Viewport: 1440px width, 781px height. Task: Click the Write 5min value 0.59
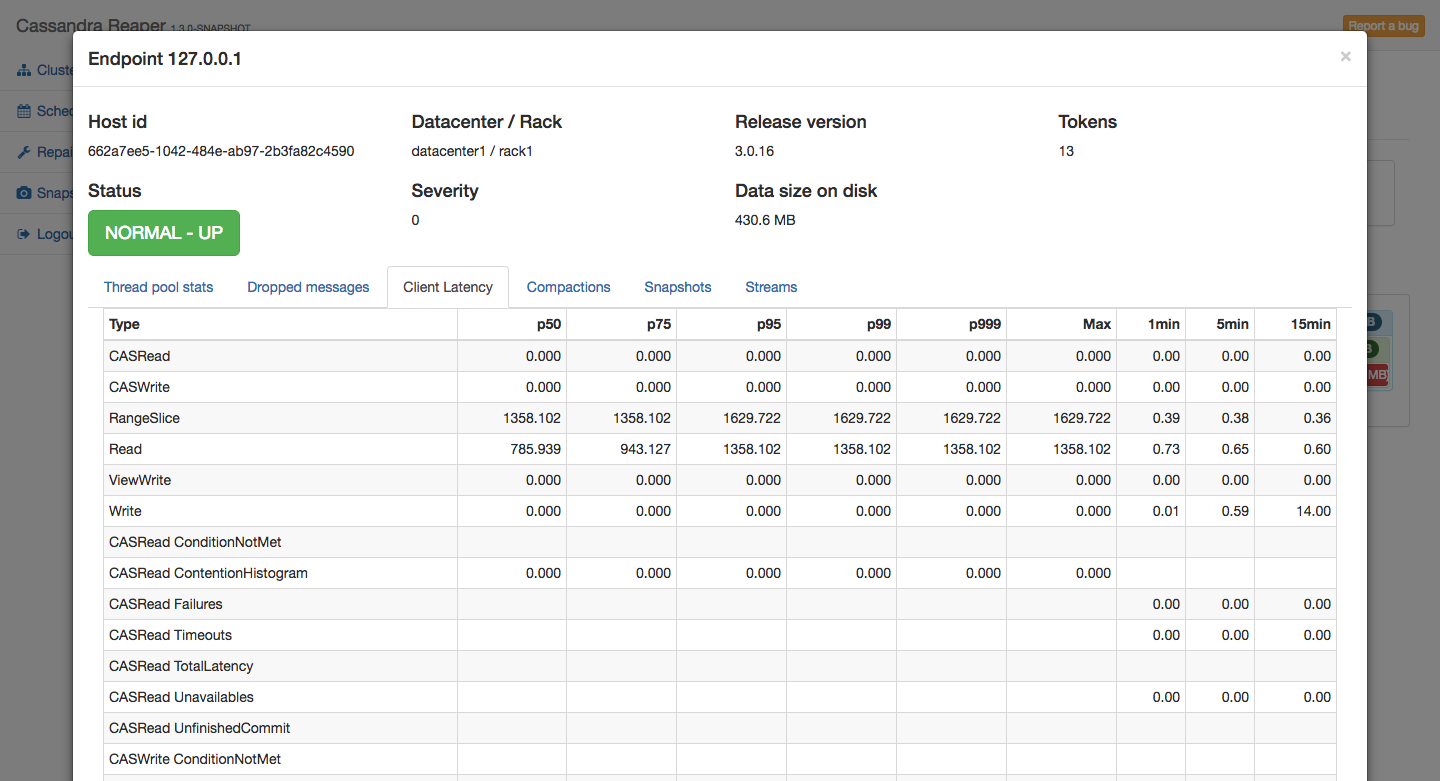click(1235, 511)
